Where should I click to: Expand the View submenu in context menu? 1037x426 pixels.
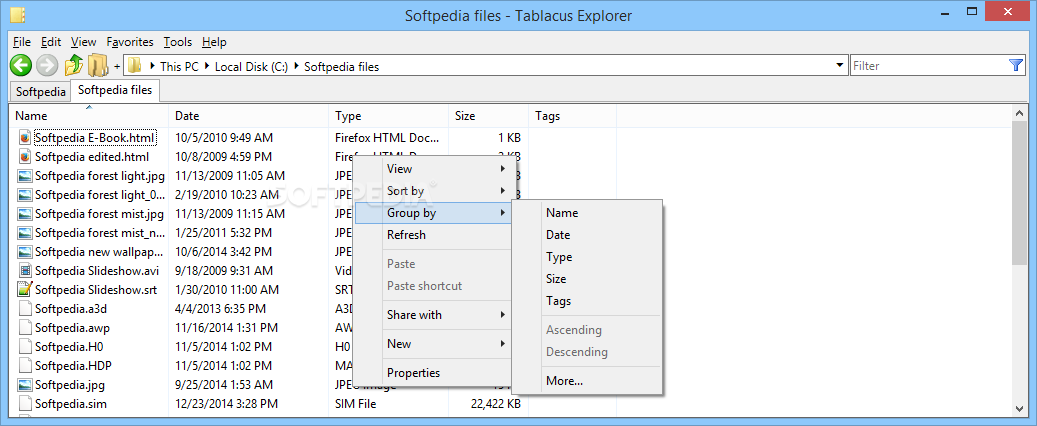pyautogui.click(x=503, y=169)
